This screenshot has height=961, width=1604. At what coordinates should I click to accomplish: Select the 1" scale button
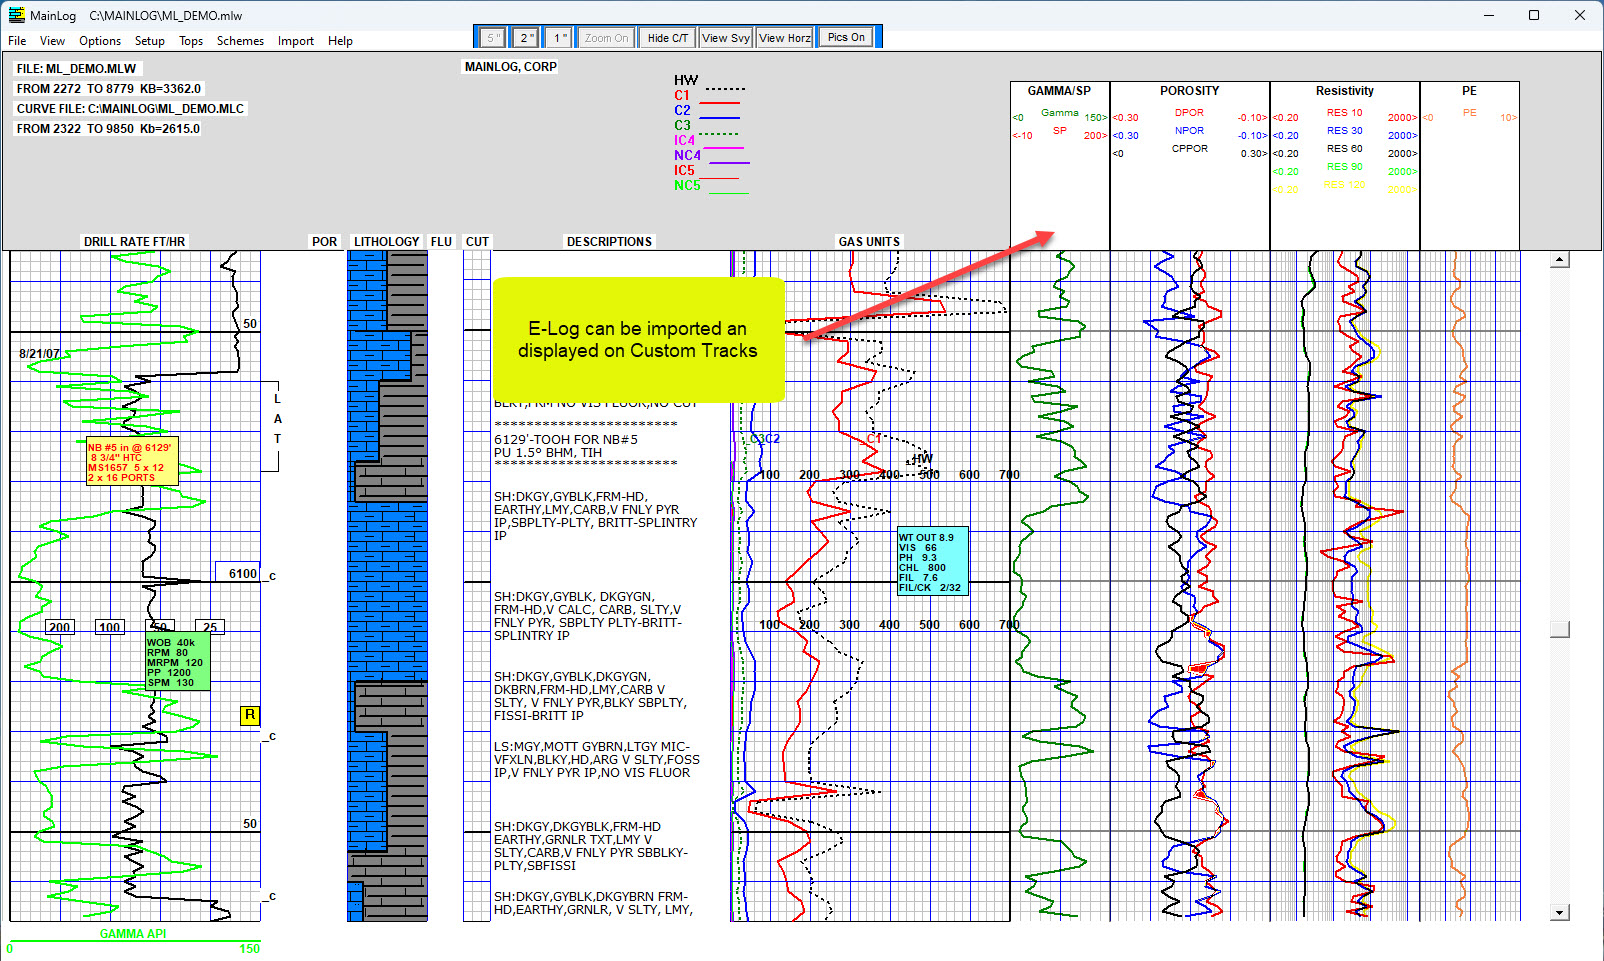click(560, 38)
